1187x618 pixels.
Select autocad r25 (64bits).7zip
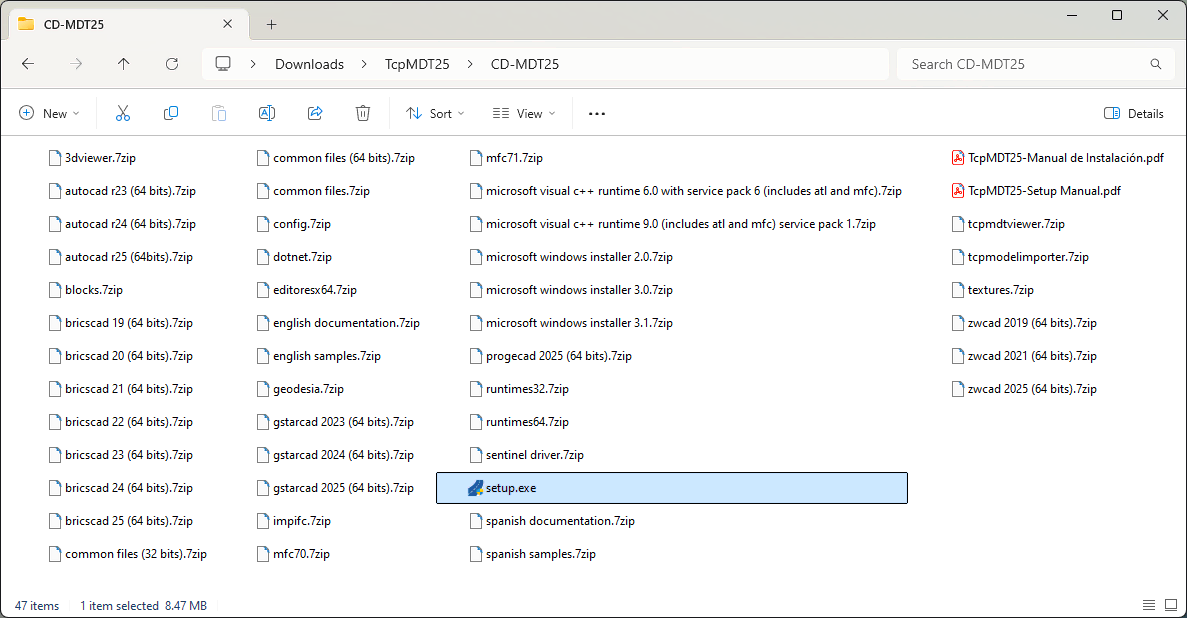click(120, 258)
